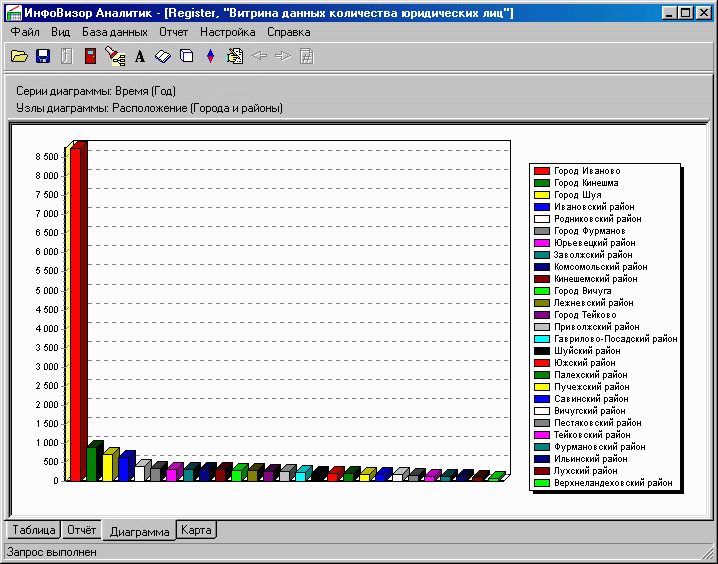Click the 8 500 axis value

[47, 157]
